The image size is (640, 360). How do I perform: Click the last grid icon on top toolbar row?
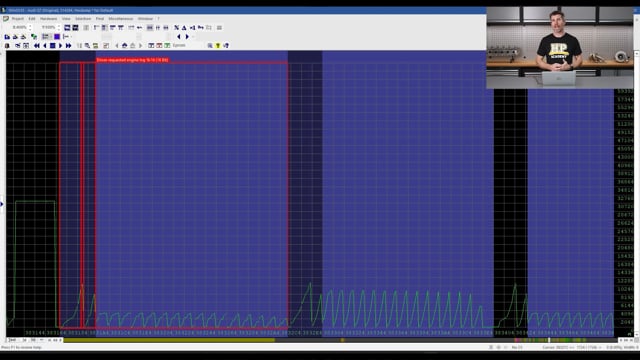219,28
